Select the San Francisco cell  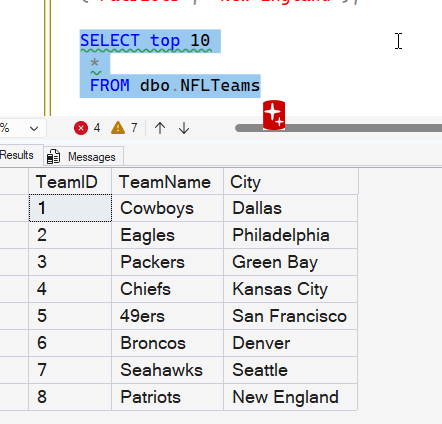click(290, 316)
